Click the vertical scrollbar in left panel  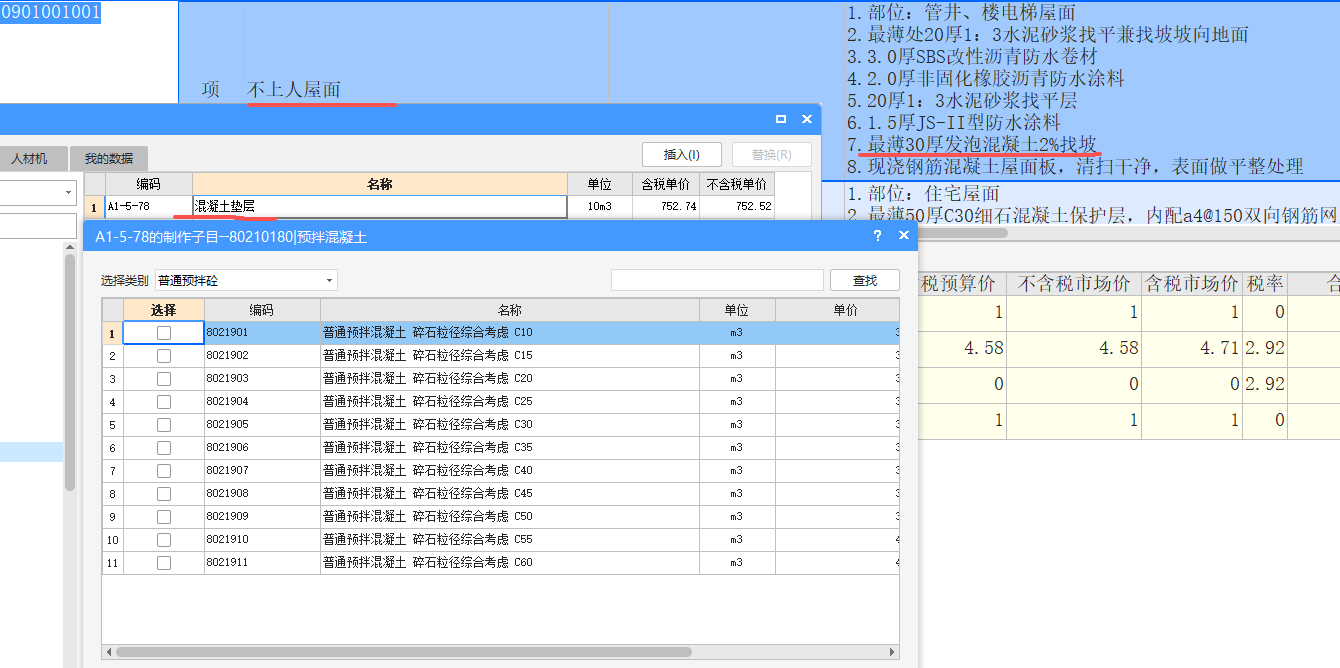[x=70, y=372]
